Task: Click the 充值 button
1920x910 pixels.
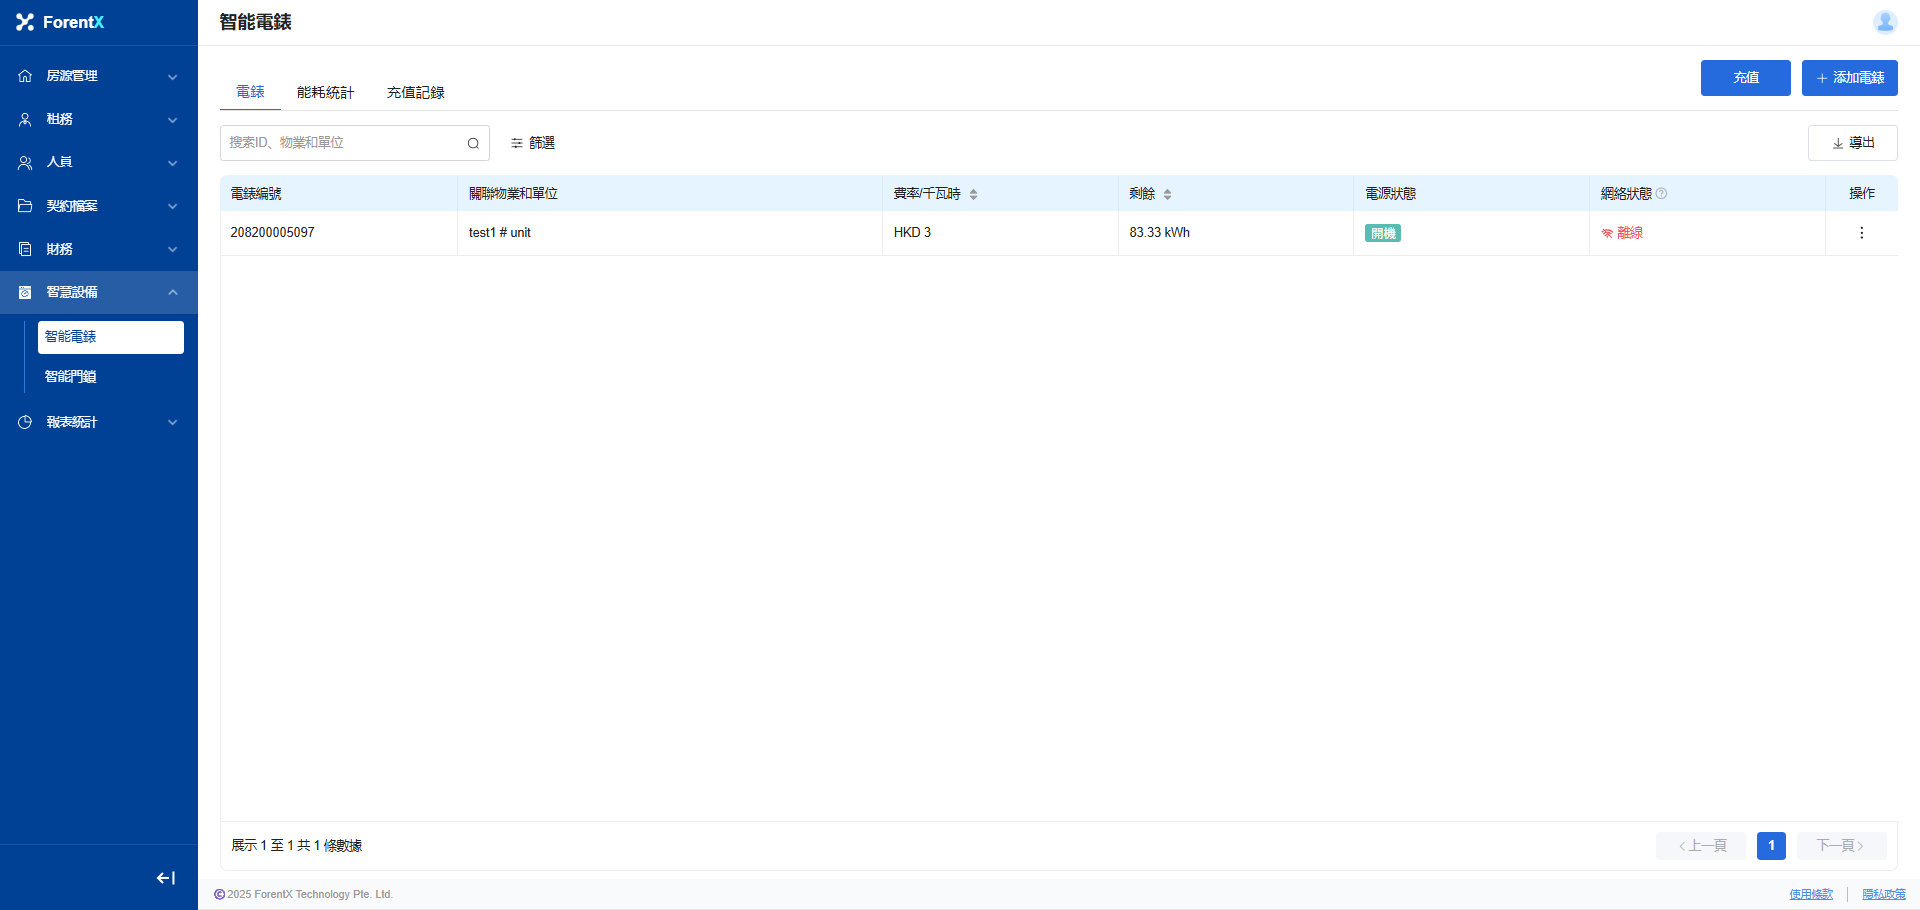Action: pyautogui.click(x=1745, y=78)
